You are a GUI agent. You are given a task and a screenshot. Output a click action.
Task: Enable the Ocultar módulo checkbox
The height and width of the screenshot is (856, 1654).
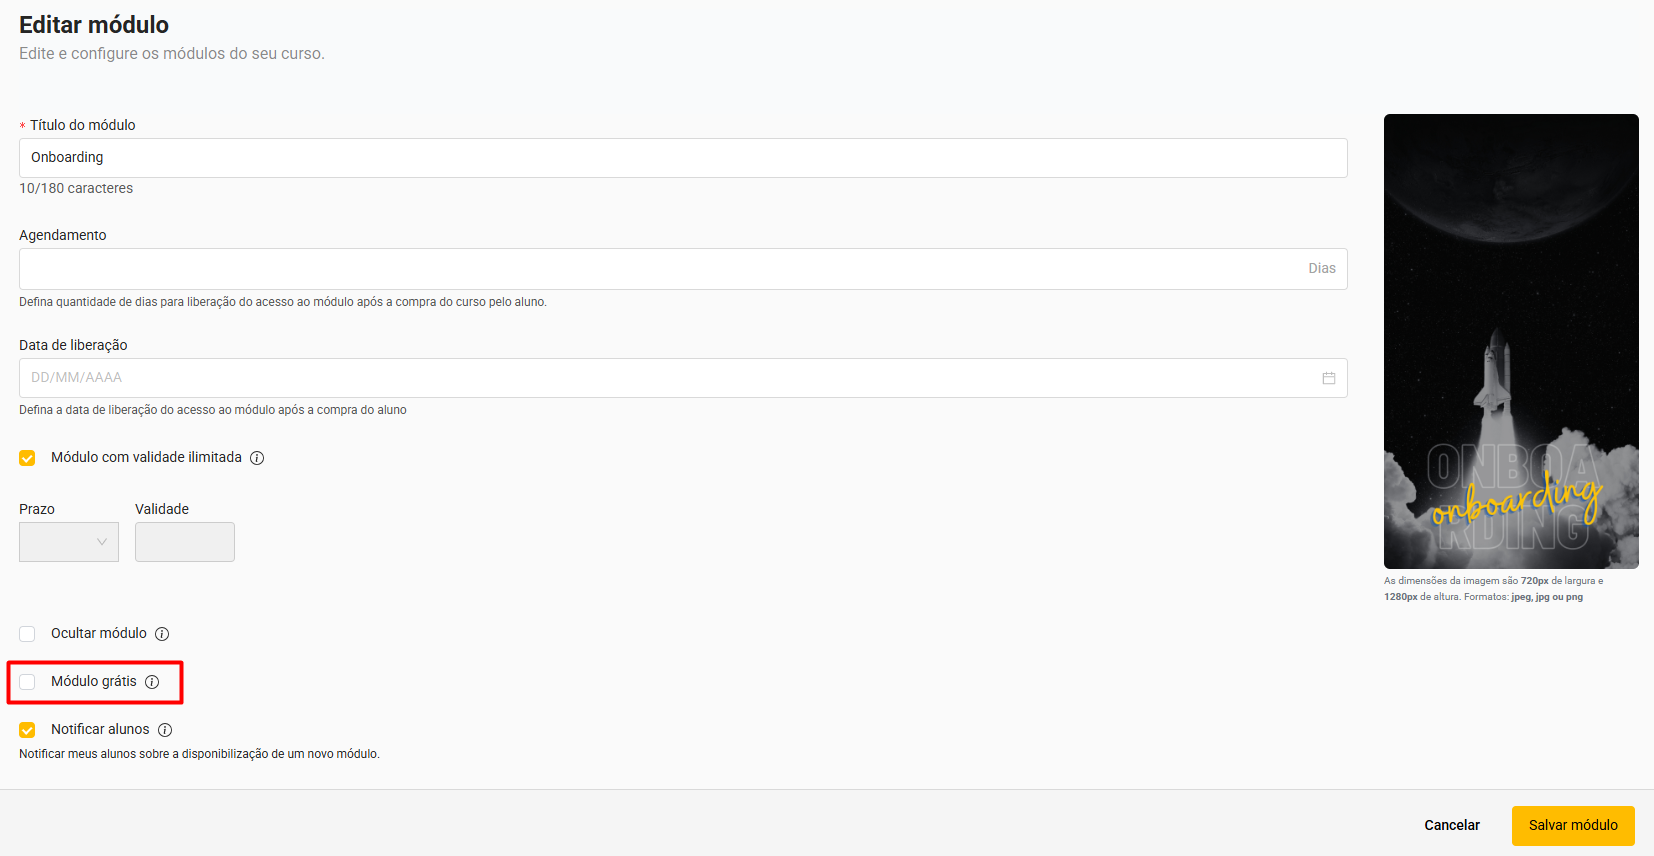click(27, 634)
